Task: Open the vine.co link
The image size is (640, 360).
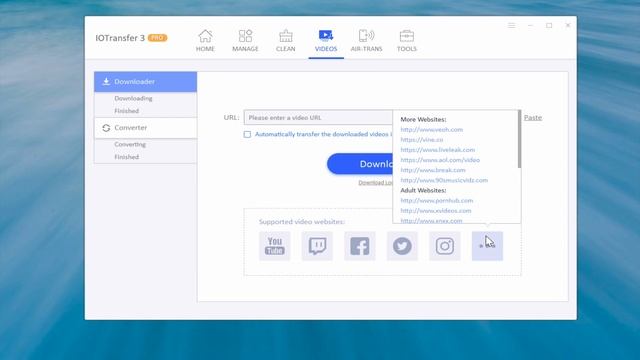Action: (422, 140)
